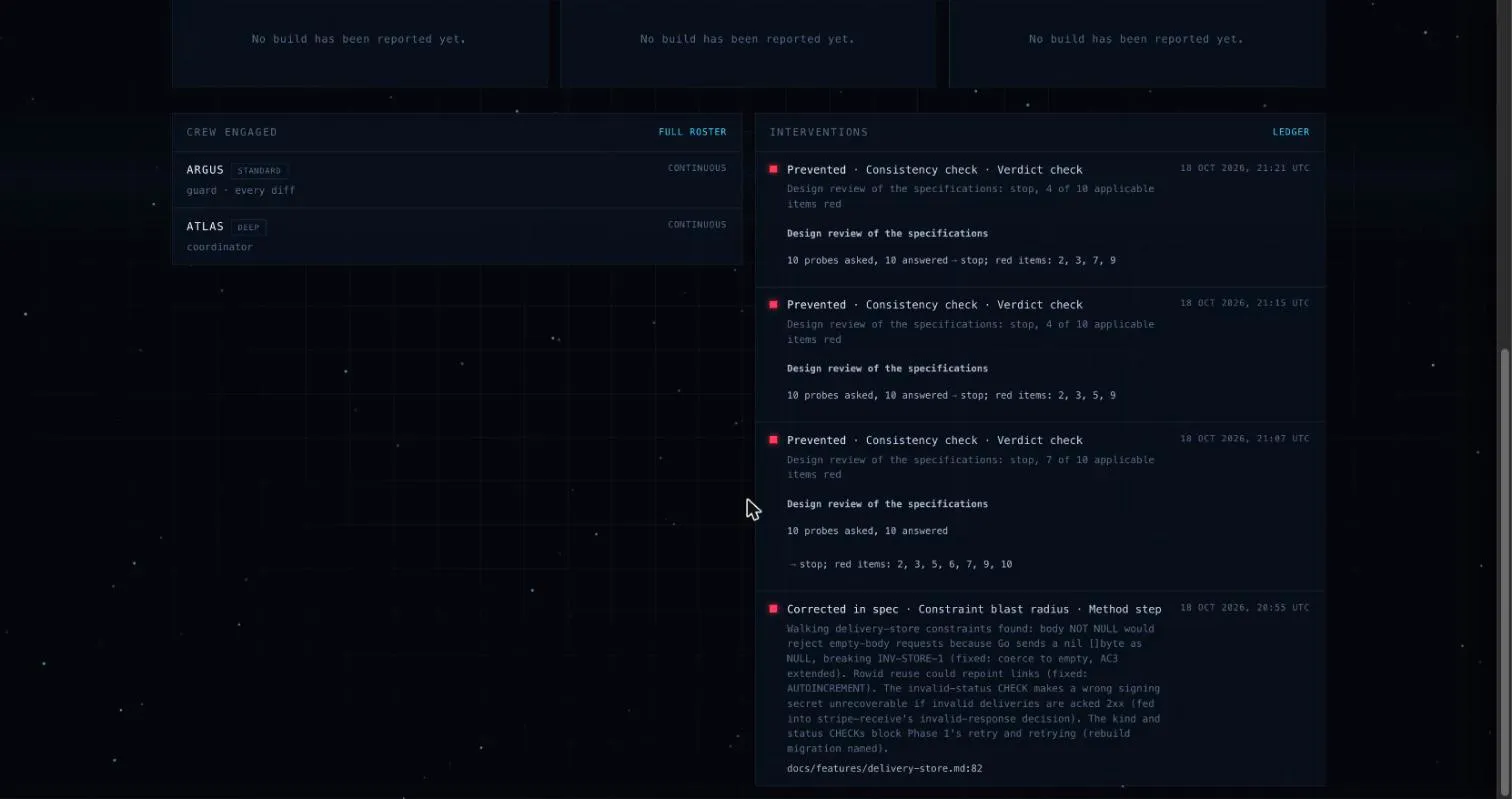
Task: Click the text 'red items: 2, 3, 7, 9'
Action: tap(1054, 260)
